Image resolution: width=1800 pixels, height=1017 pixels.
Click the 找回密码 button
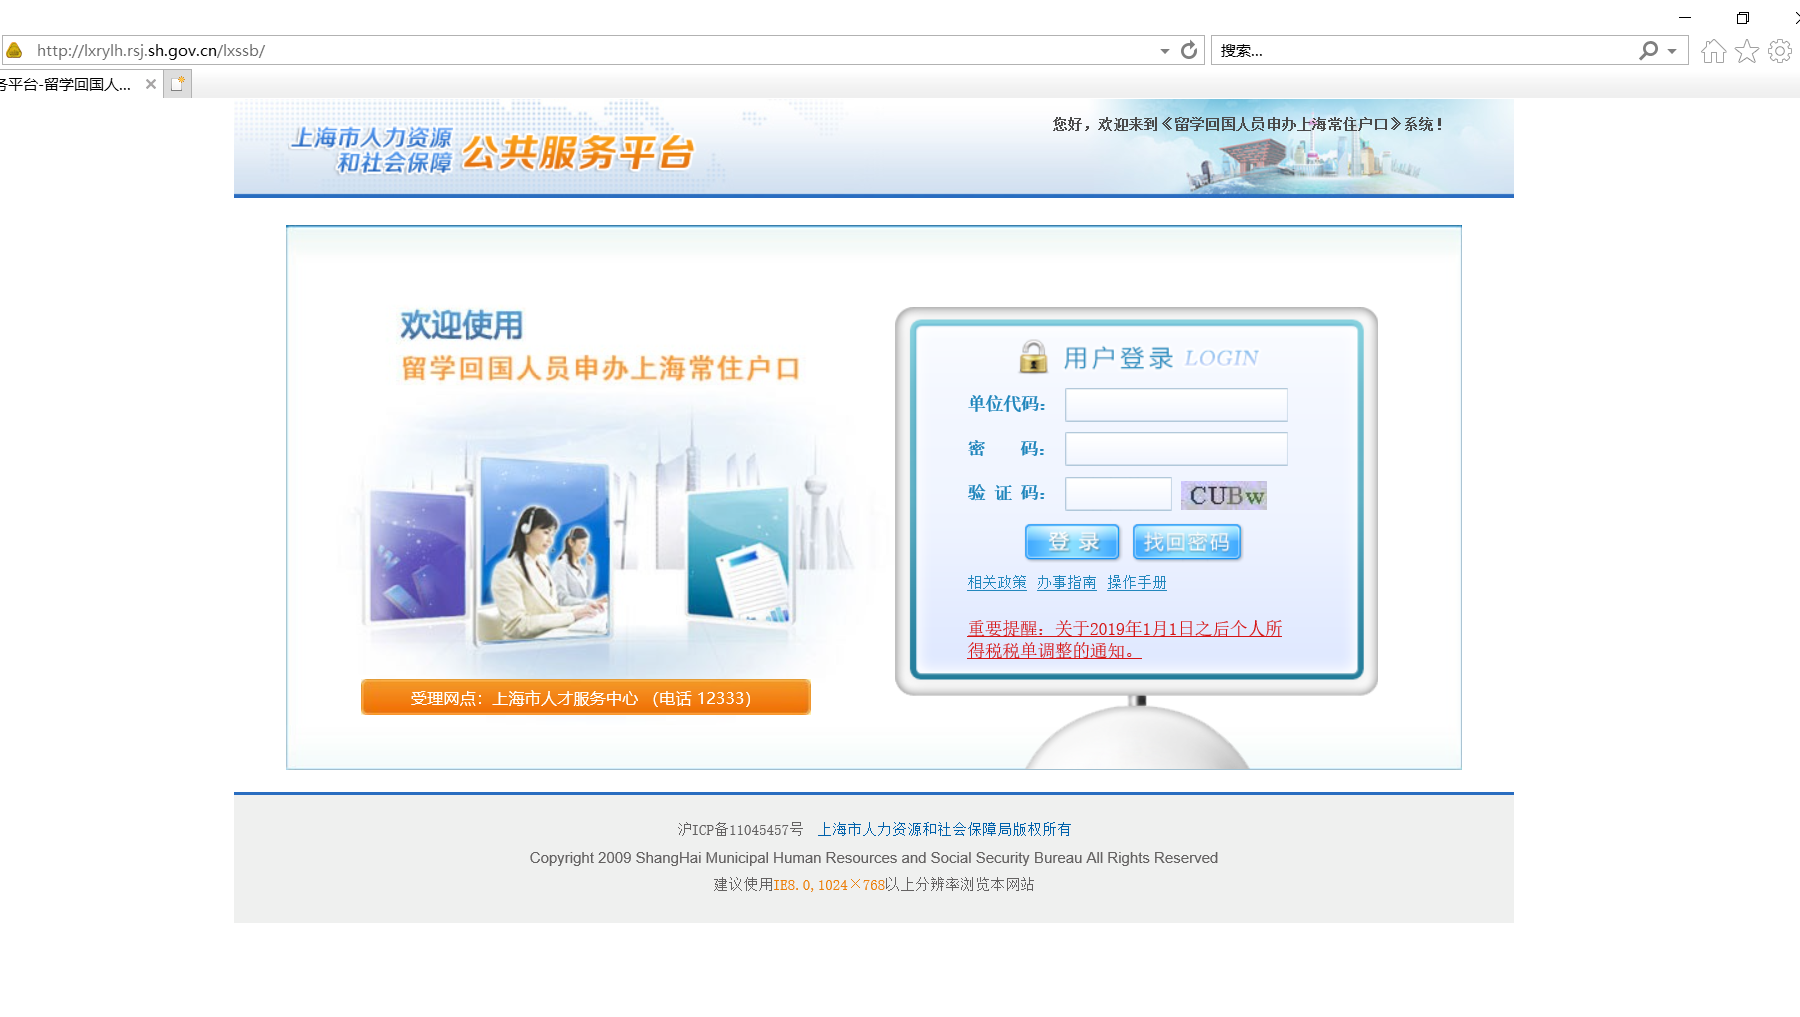(1187, 542)
